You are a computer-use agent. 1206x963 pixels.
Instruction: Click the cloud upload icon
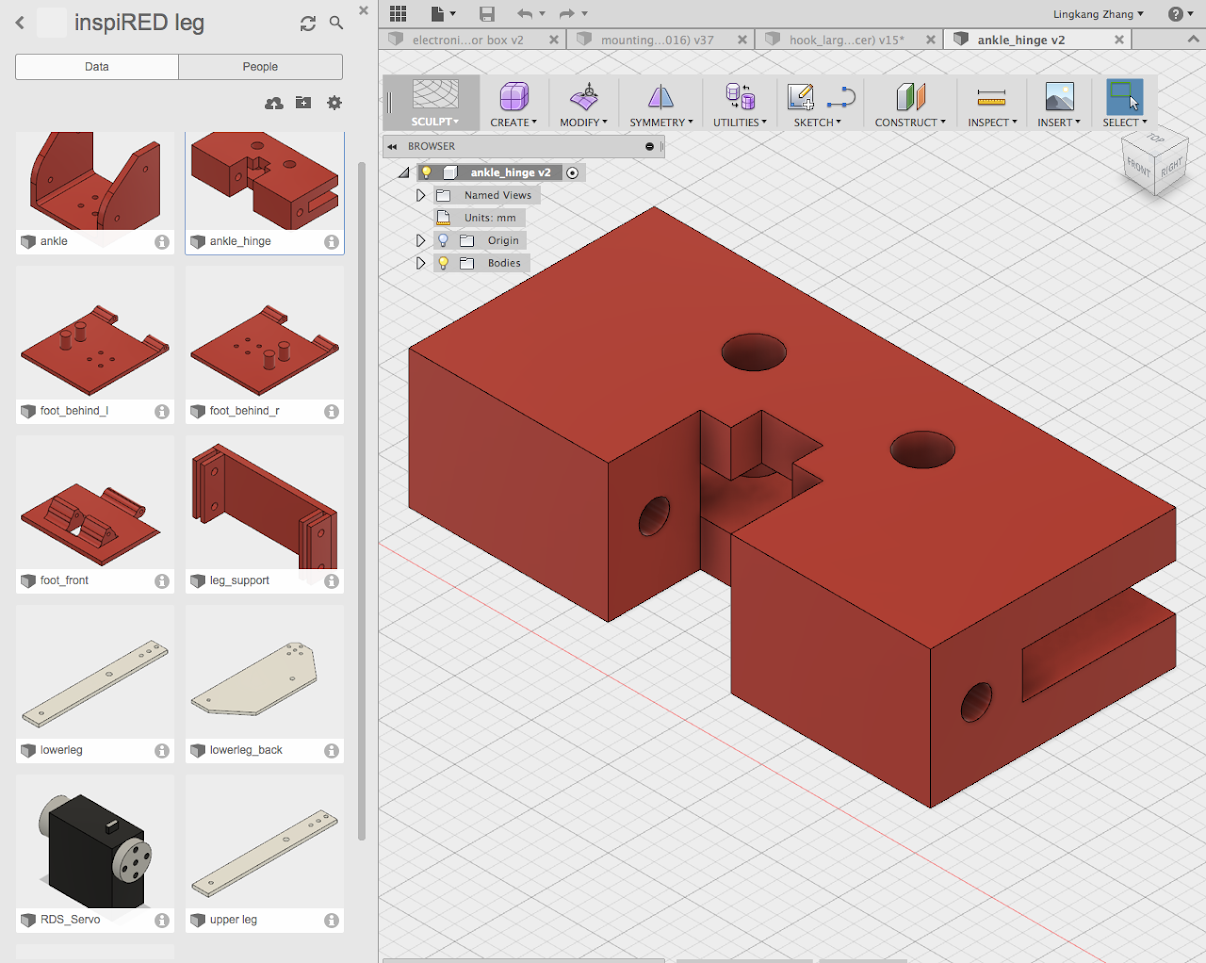click(273, 103)
